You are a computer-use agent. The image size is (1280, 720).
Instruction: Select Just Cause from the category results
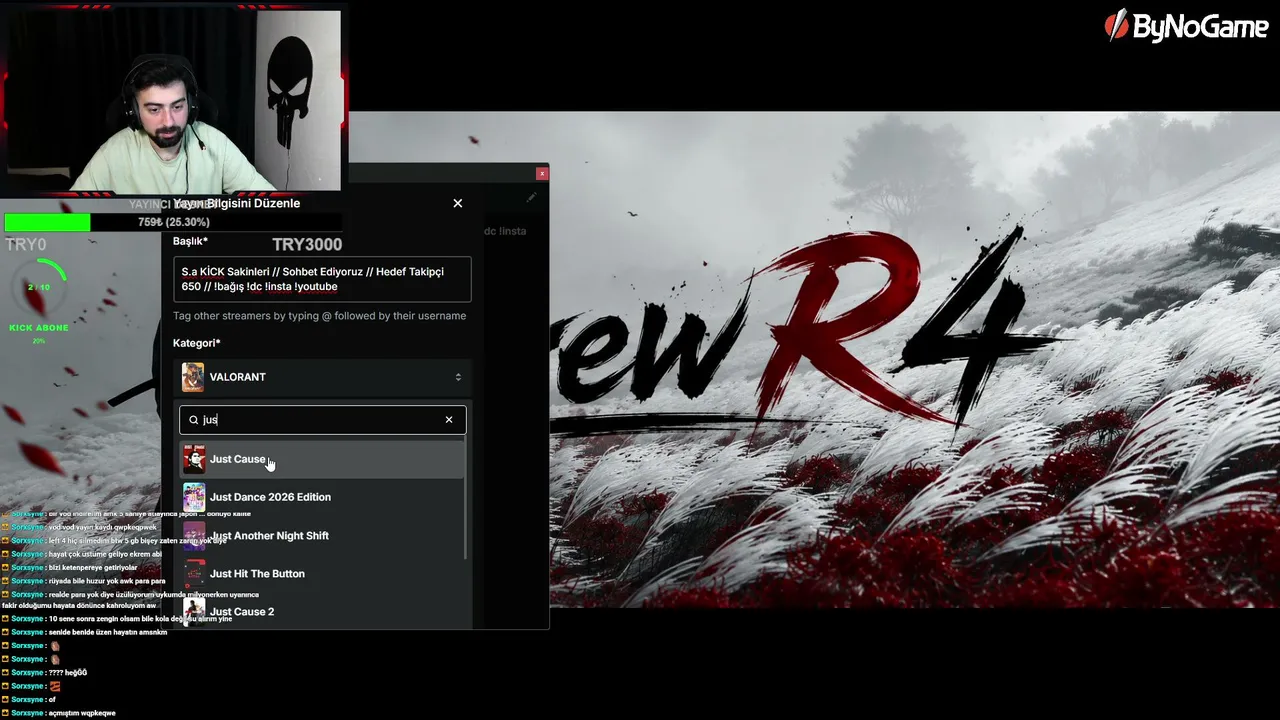(322, 459)
